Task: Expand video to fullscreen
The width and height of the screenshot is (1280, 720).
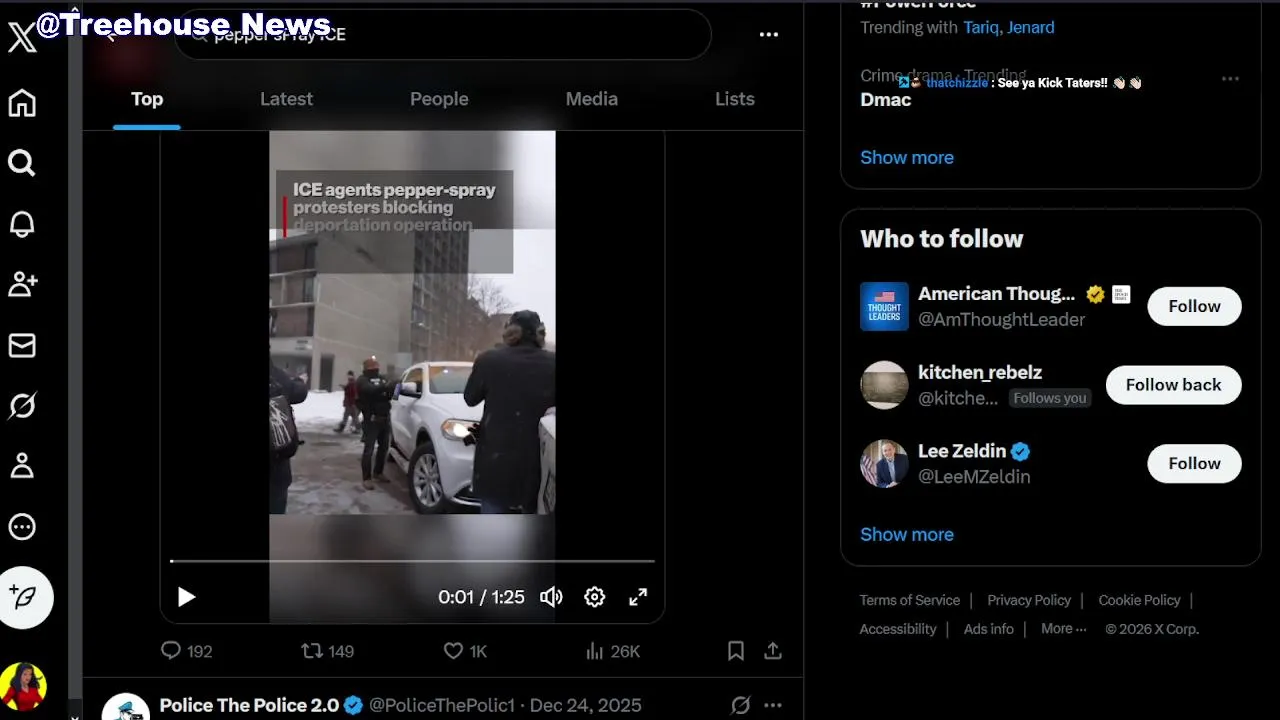Action: (638, 597)
